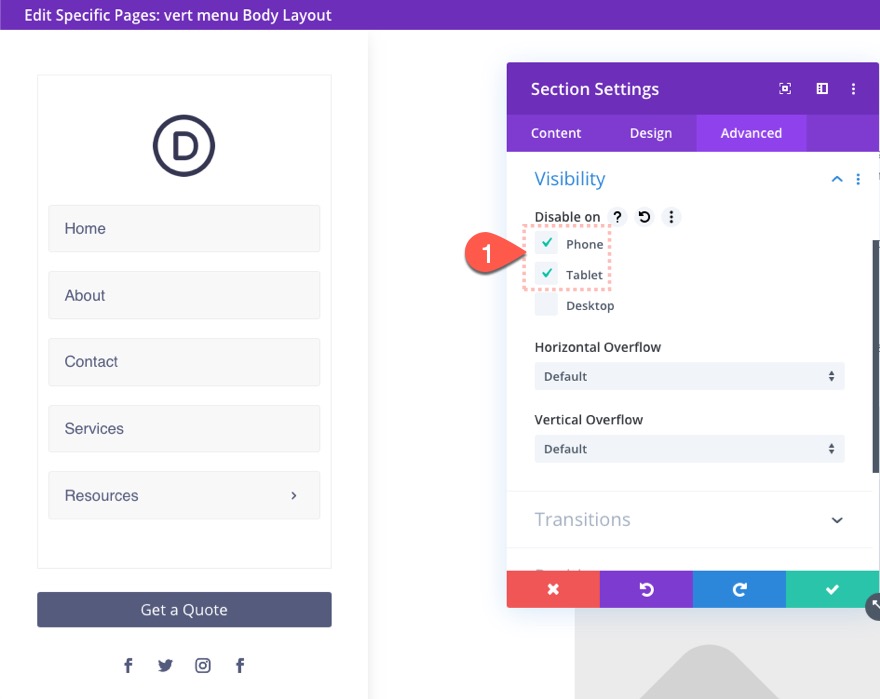
Task: Switch to the Design tab
Action: (651, 132)
